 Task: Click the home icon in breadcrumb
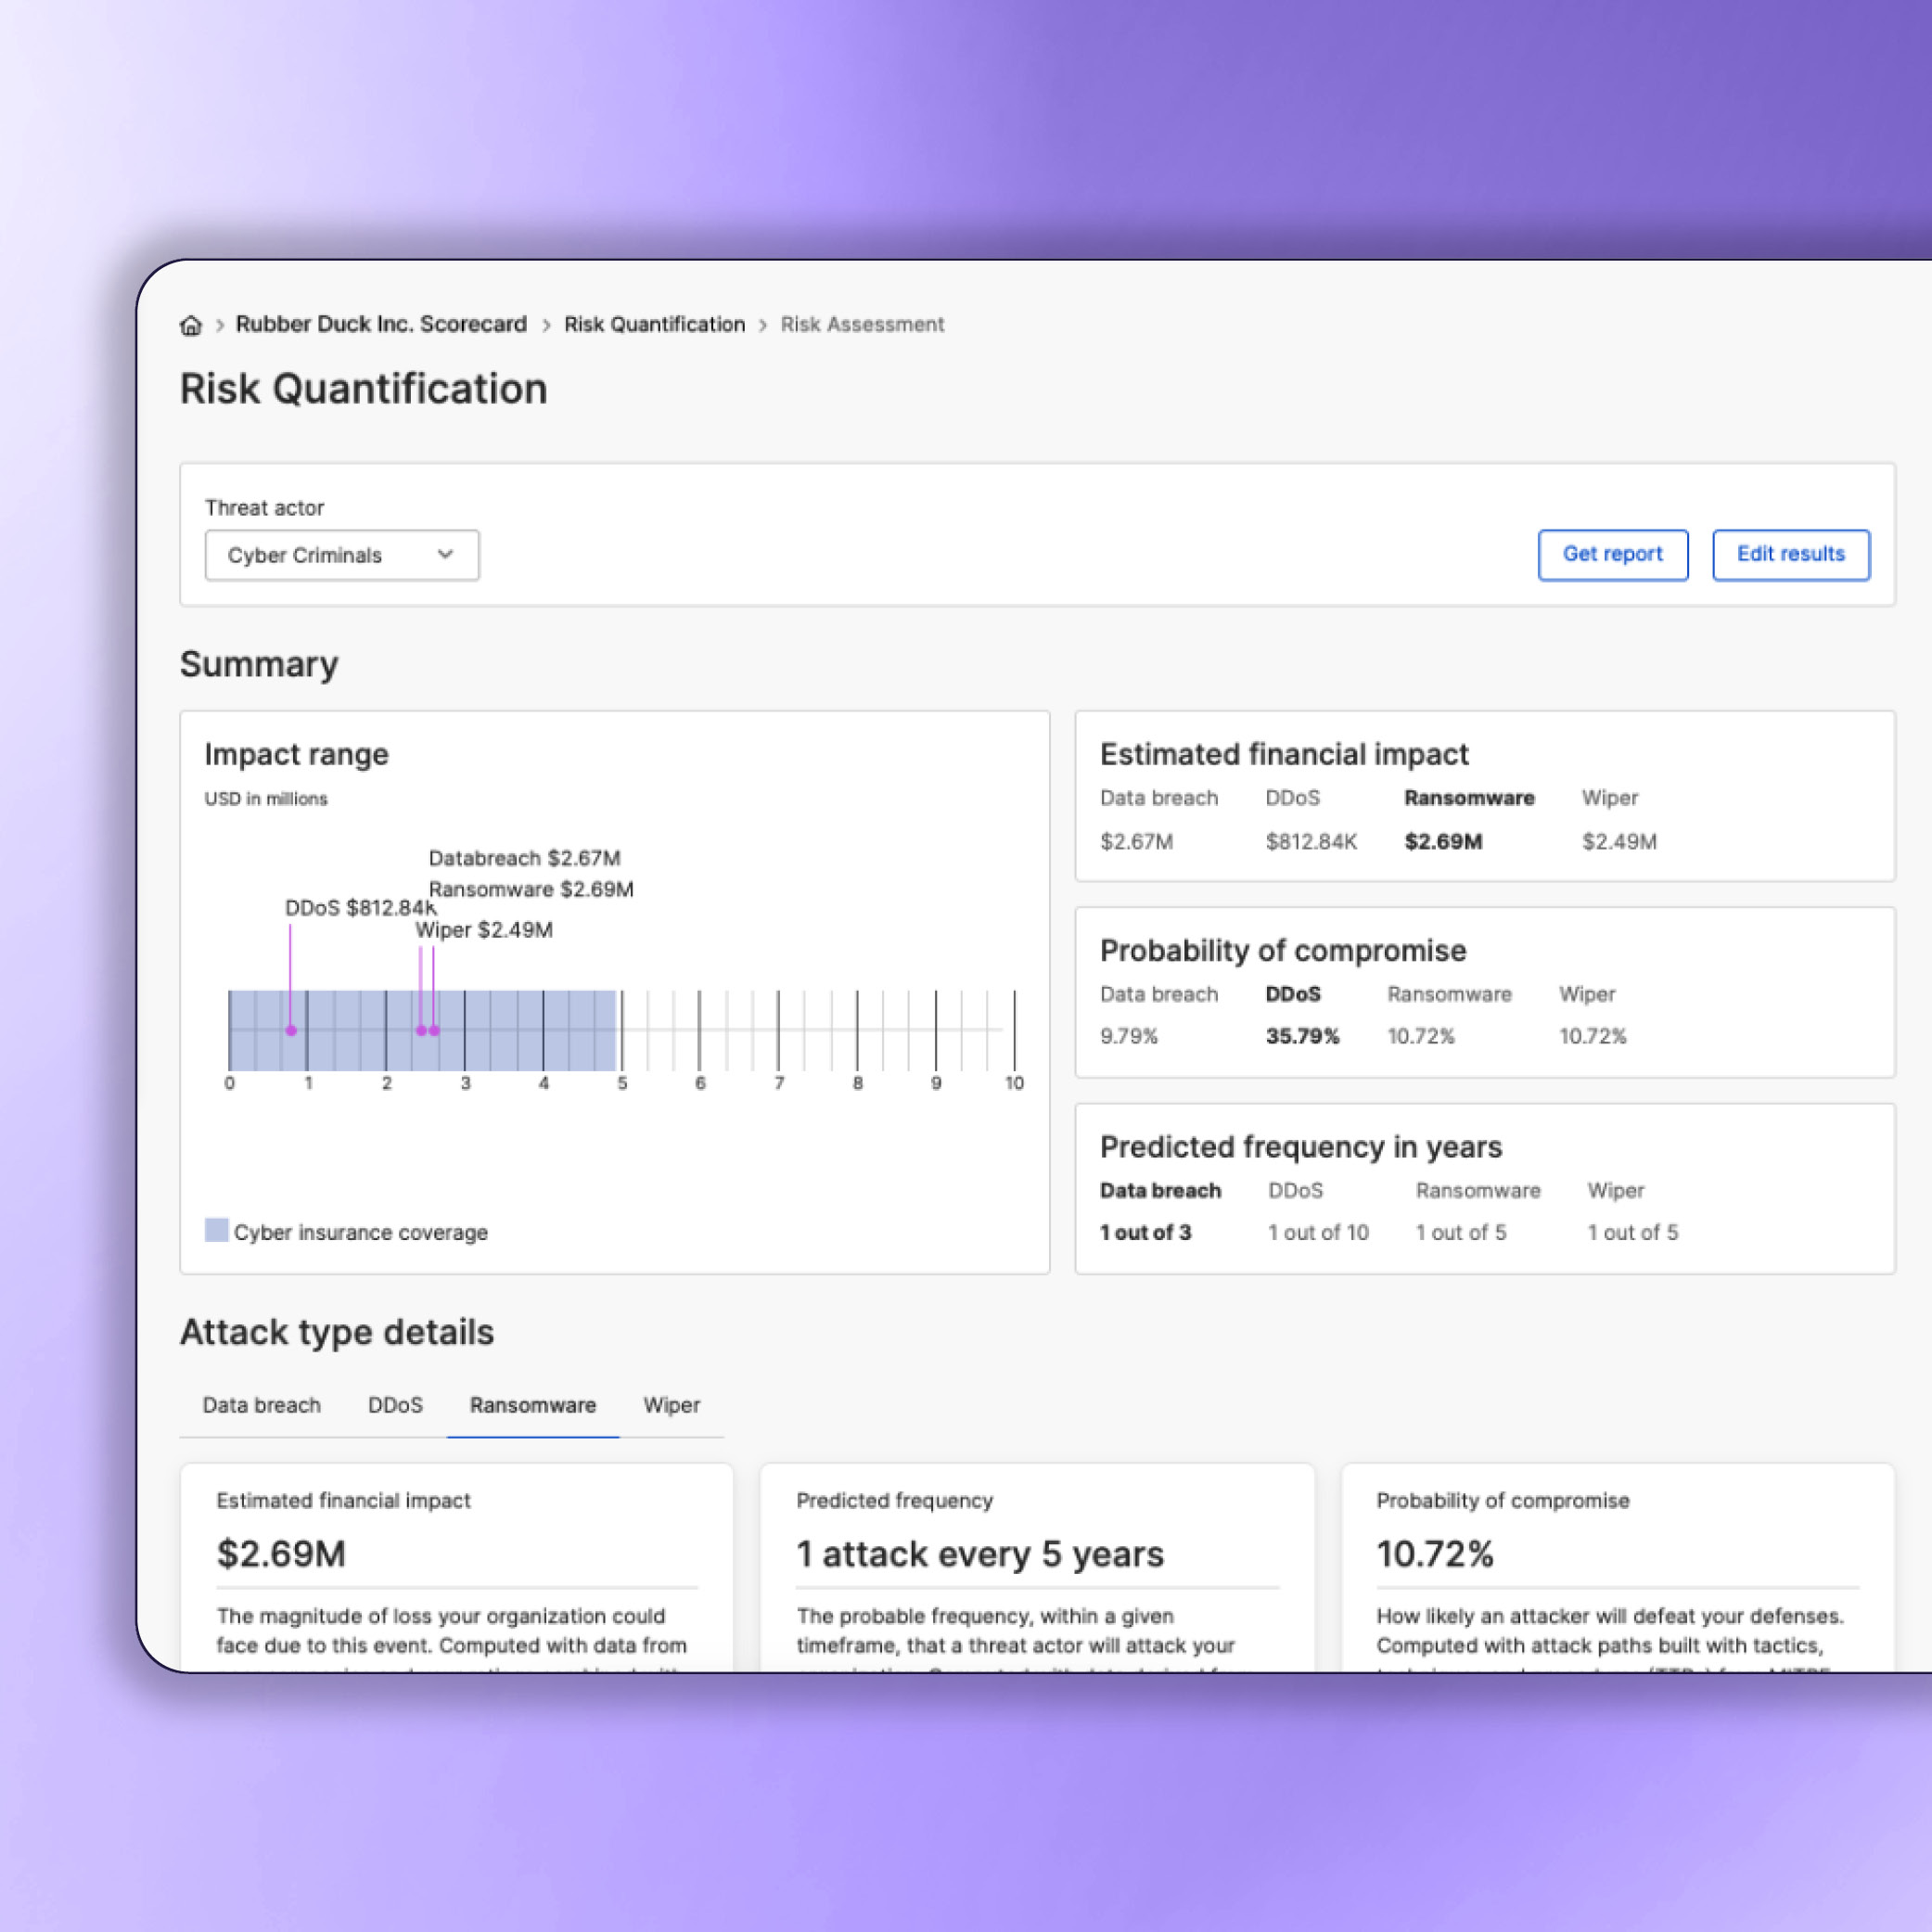190,325
